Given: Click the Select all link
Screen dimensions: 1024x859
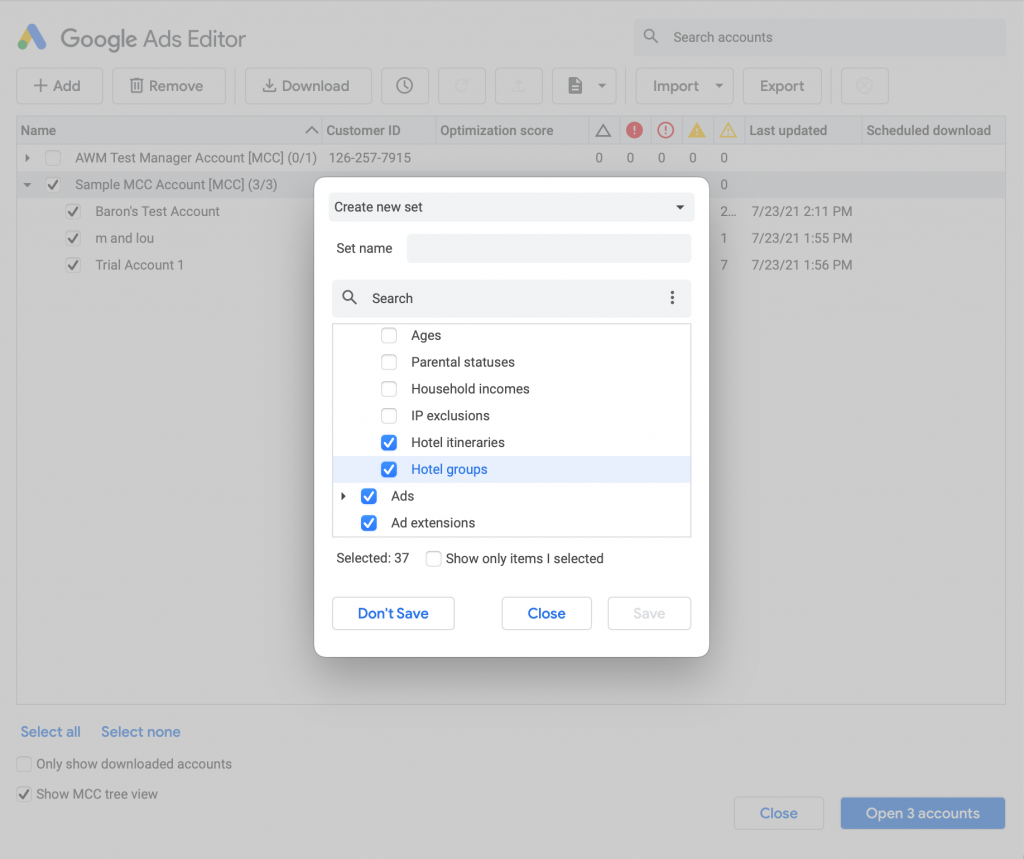Looking at the screenshot, I should point(50,732).
